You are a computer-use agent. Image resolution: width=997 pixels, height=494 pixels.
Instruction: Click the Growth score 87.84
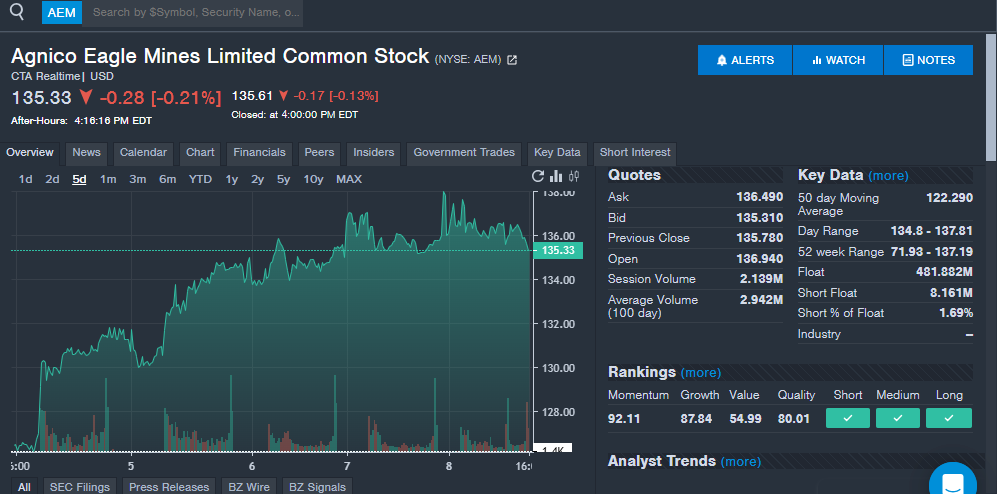696,419
